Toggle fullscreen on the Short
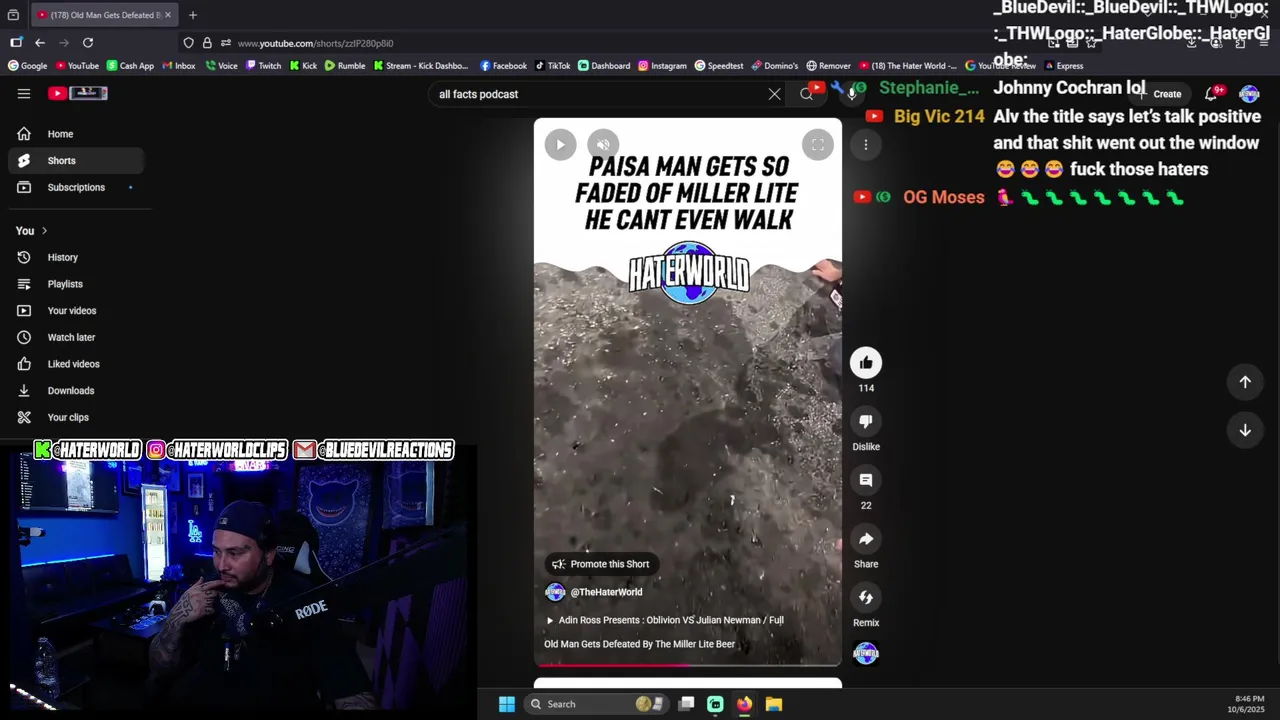1280x720 pixels. (x=817, y=144)
